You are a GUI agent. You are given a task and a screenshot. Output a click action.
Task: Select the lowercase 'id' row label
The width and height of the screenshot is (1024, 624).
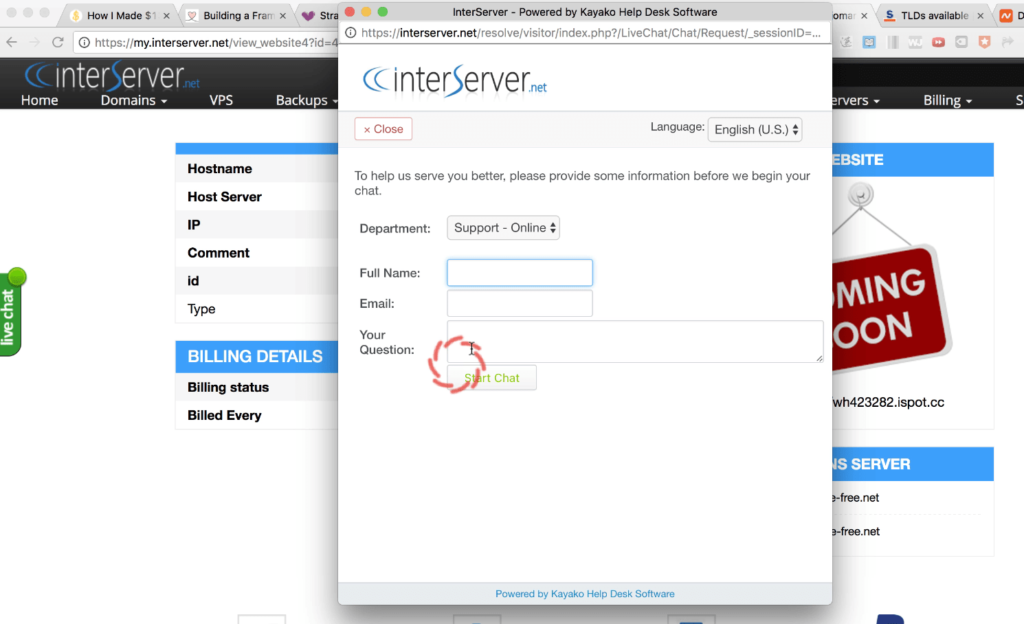193,281
